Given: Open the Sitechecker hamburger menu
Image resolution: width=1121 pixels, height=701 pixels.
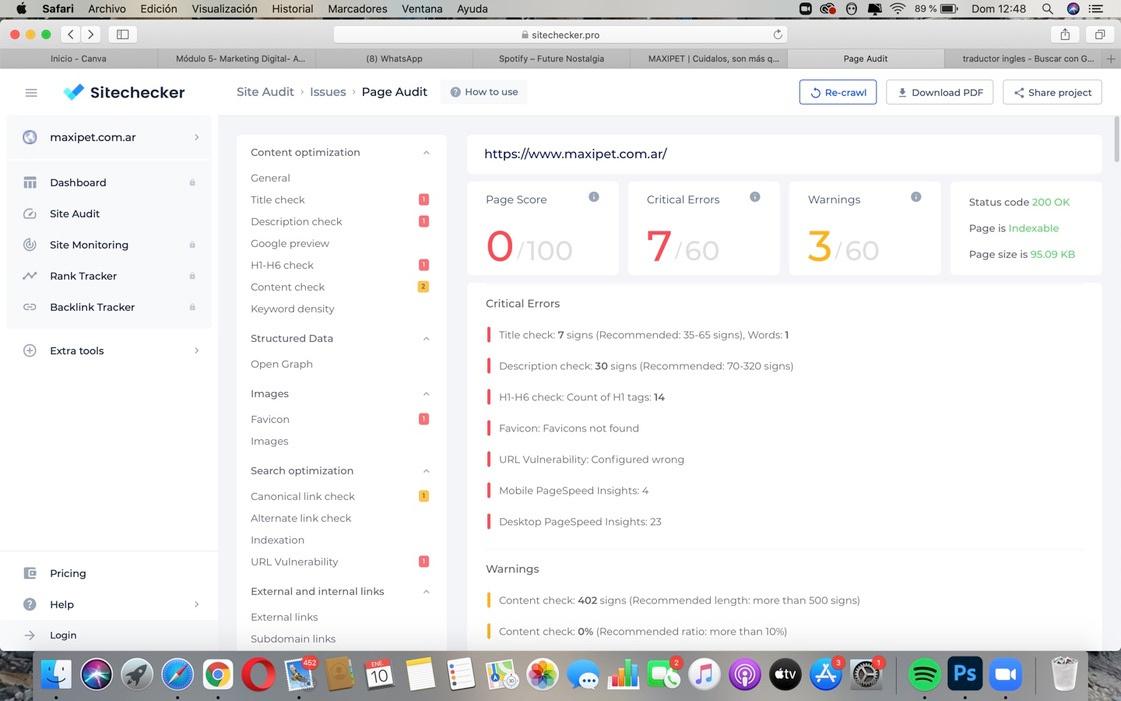Looking at the screenshot, I should tap(31, 93).
